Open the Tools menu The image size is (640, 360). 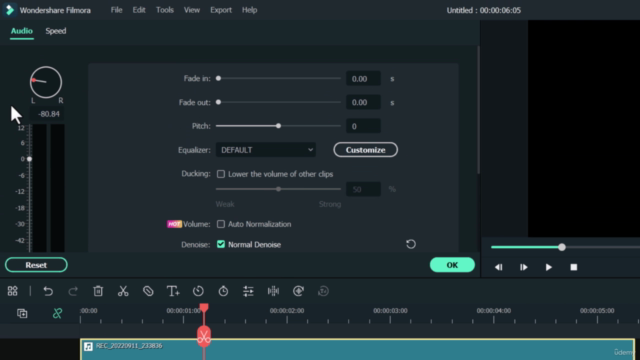point(164,10)
